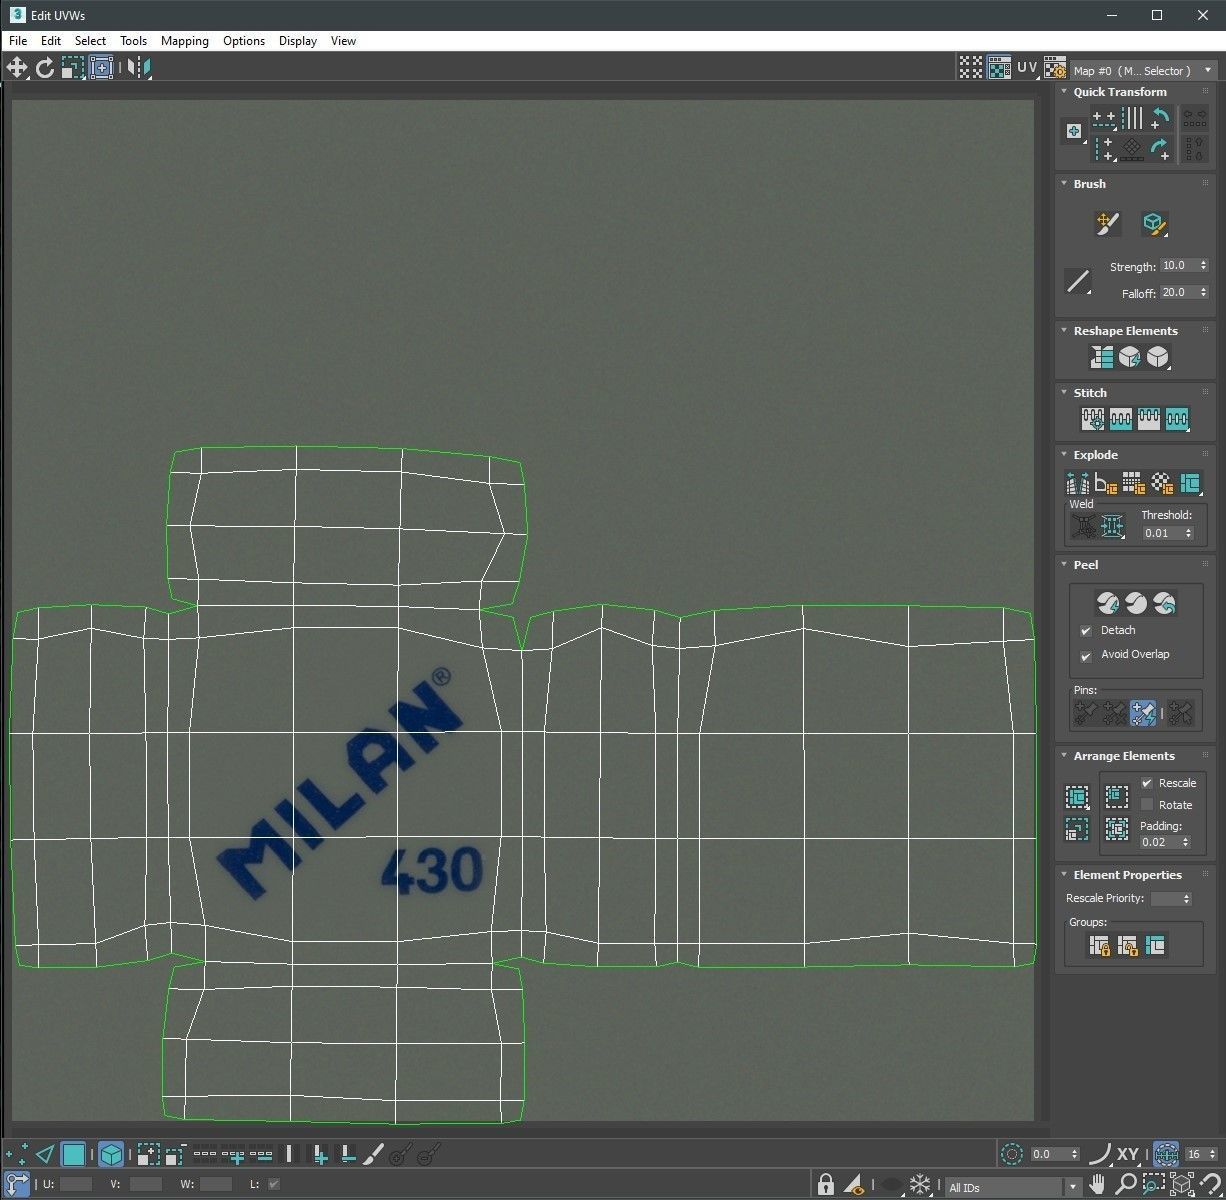Click the Quick Peel icon
1226x1200 pixels.
click(1107, 603)
